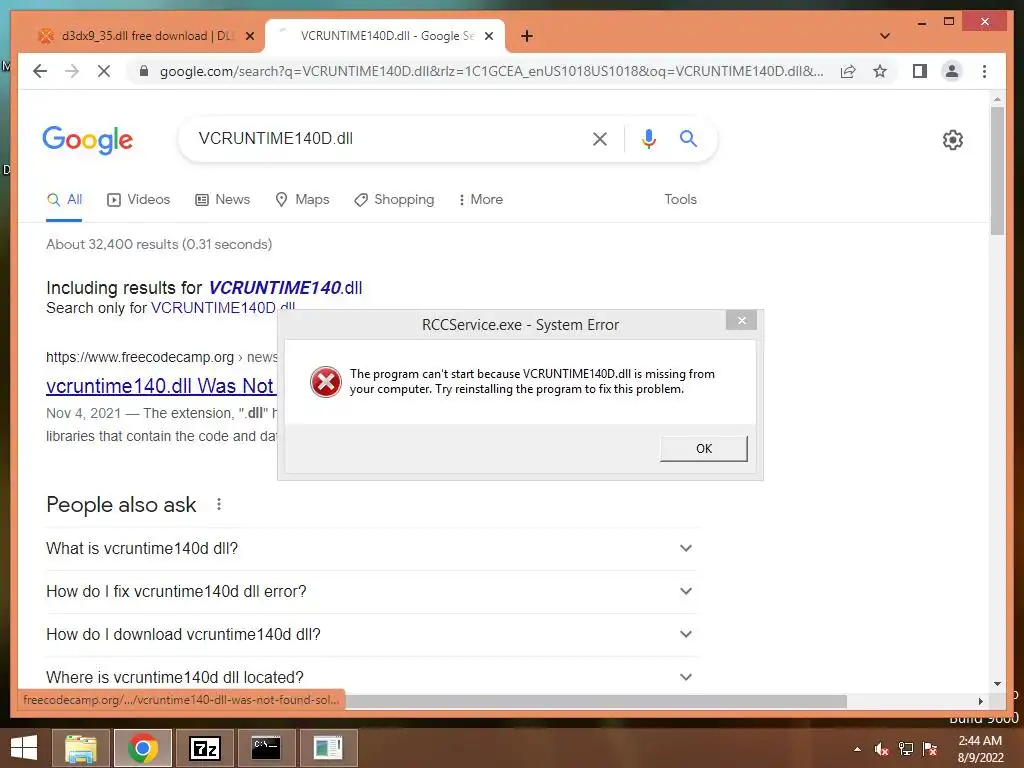1024x768 pixels.
Task: Open Command Prompt from taskbar
Action: 266,748
